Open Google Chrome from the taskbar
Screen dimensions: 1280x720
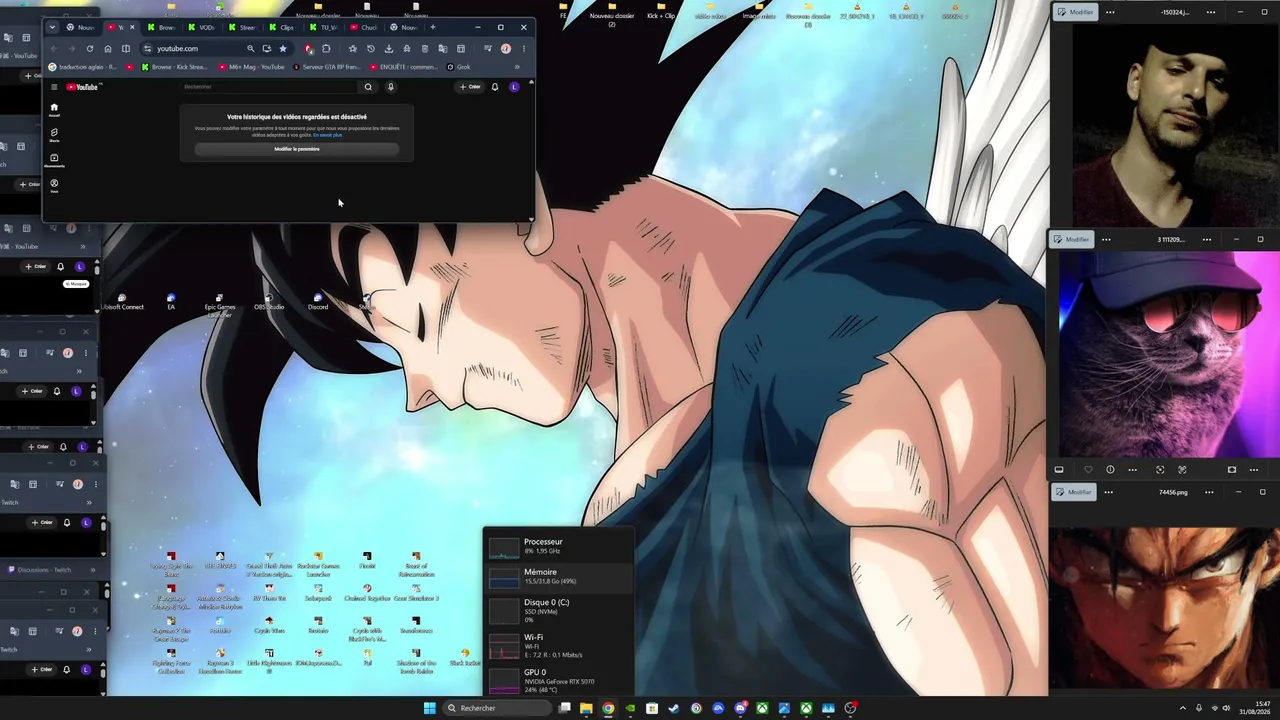pyautogui.click(x=608, y=708)
